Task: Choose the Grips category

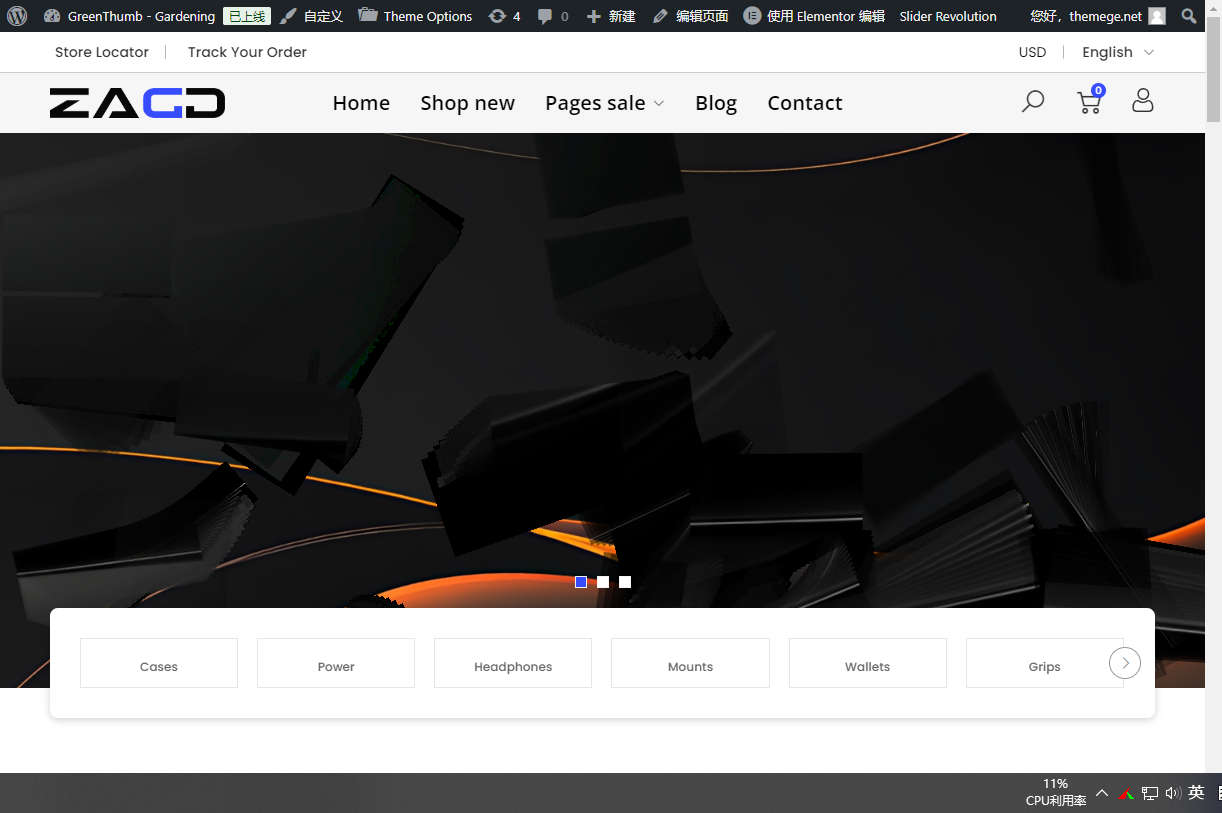Action: tap(1045, 663)
